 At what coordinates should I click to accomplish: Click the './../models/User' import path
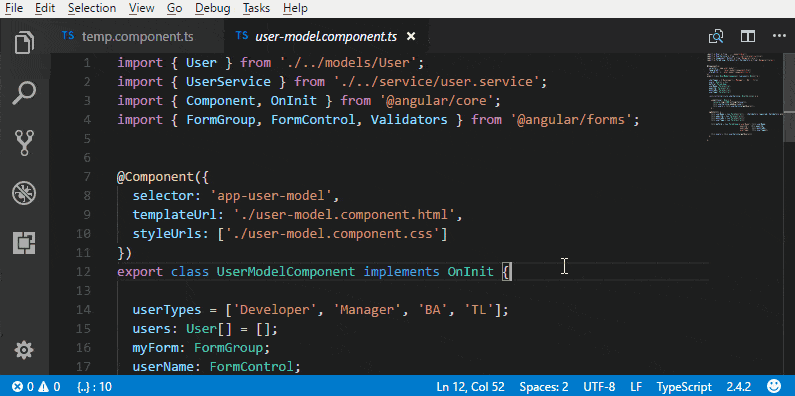348,63
